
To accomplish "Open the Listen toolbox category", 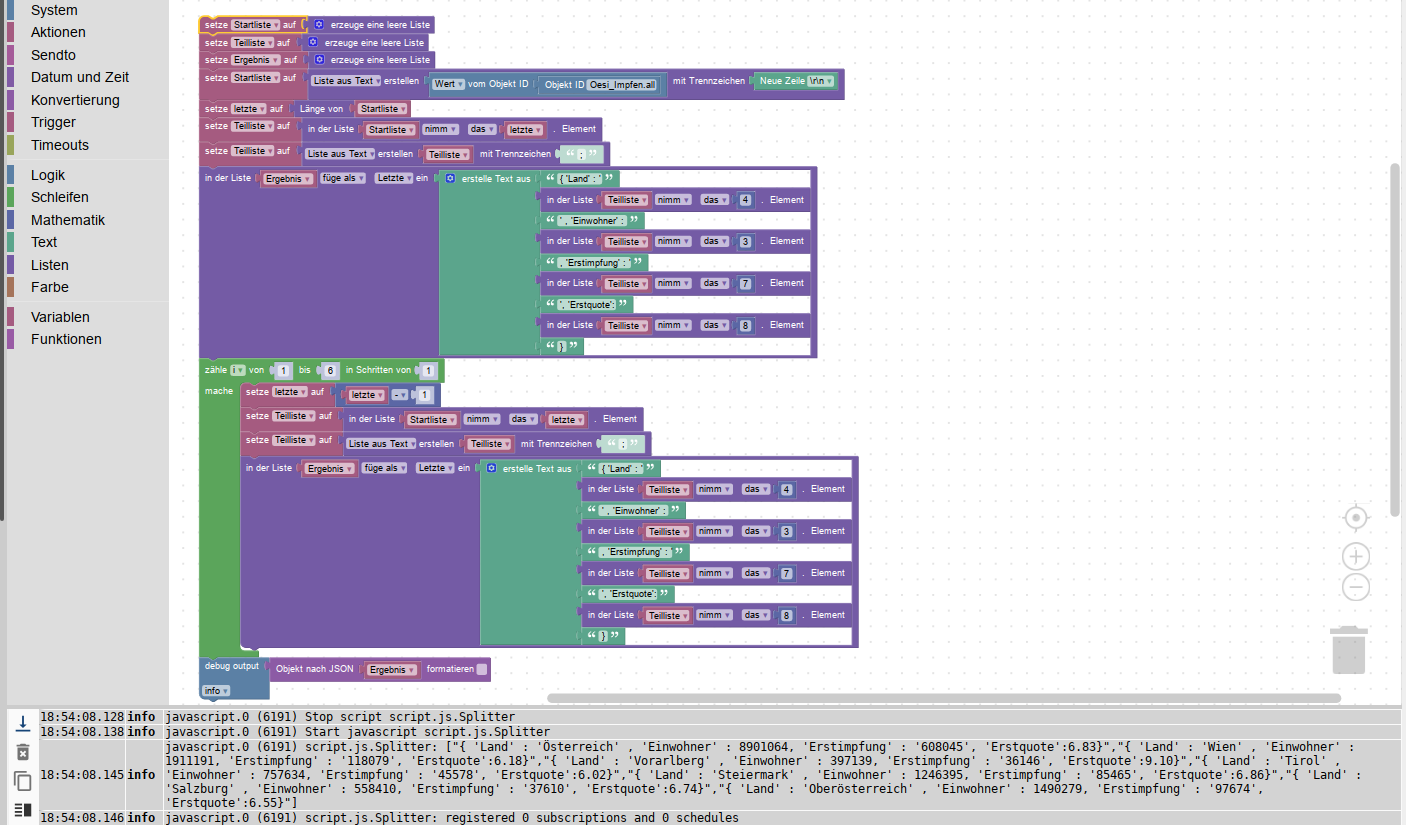I will click(x=50, y=265).
